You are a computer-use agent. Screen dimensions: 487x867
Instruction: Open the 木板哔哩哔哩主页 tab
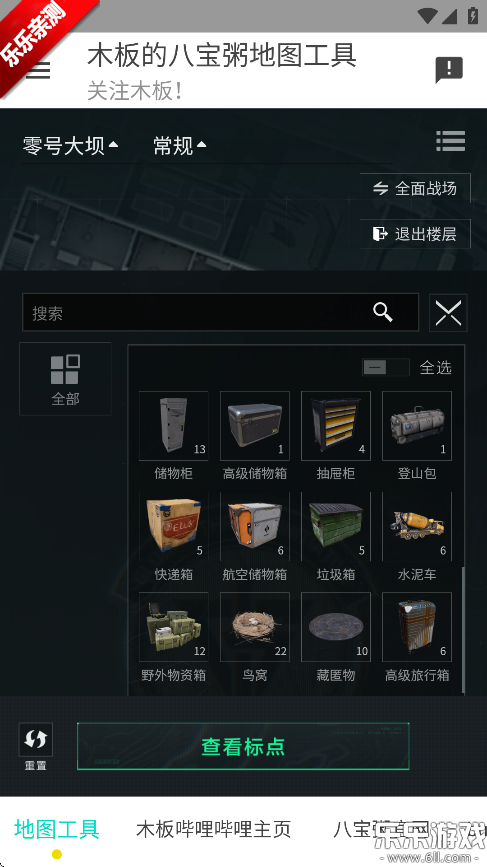tap(213, 829)
